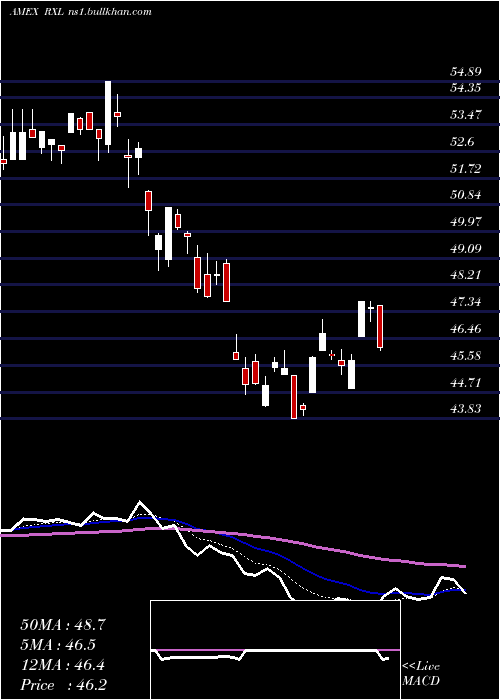Click the 53.47 price label
Viewport: 500px width, 700px height.
click(x=465, y=115)
